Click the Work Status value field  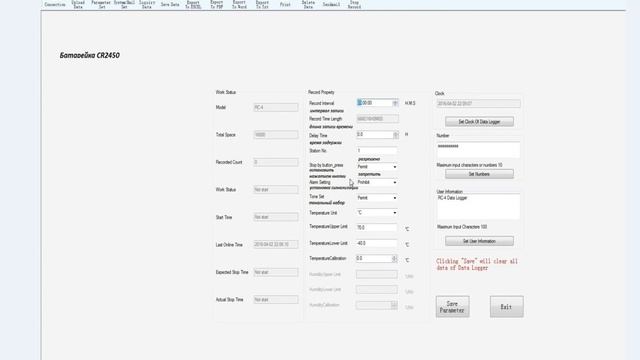(x=276, y=190)
